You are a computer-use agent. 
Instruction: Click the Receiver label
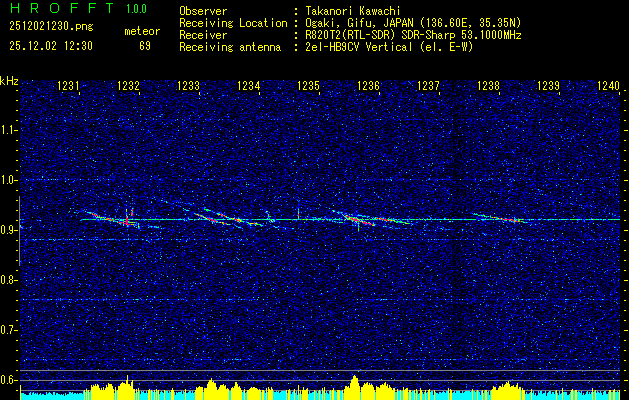[203, 35]
